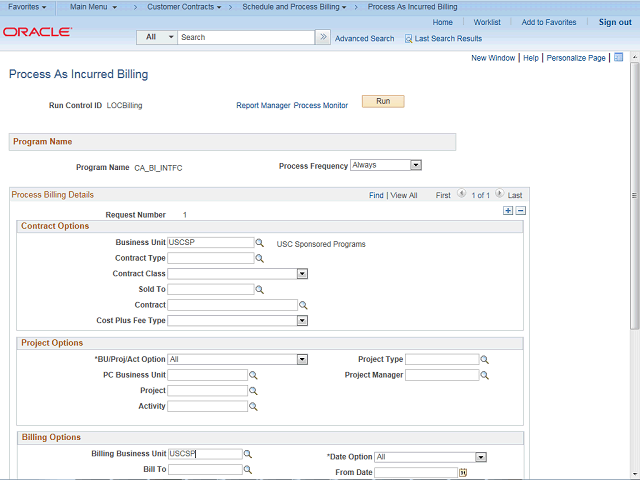Open the BU/Proj/Act Option dropdown
This screenshot has height=480, width=640.
(302, 359)
